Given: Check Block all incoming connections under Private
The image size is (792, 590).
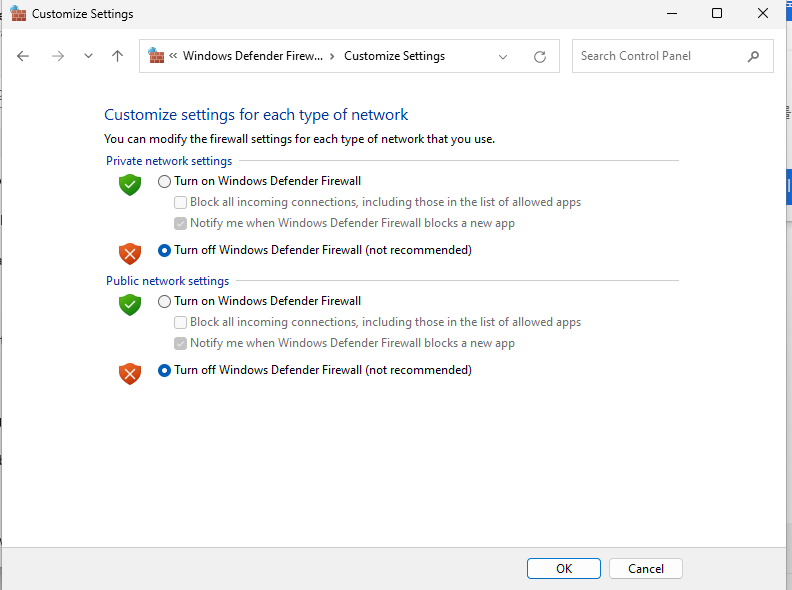Looking at the screenshot, I should coord(180,203).
